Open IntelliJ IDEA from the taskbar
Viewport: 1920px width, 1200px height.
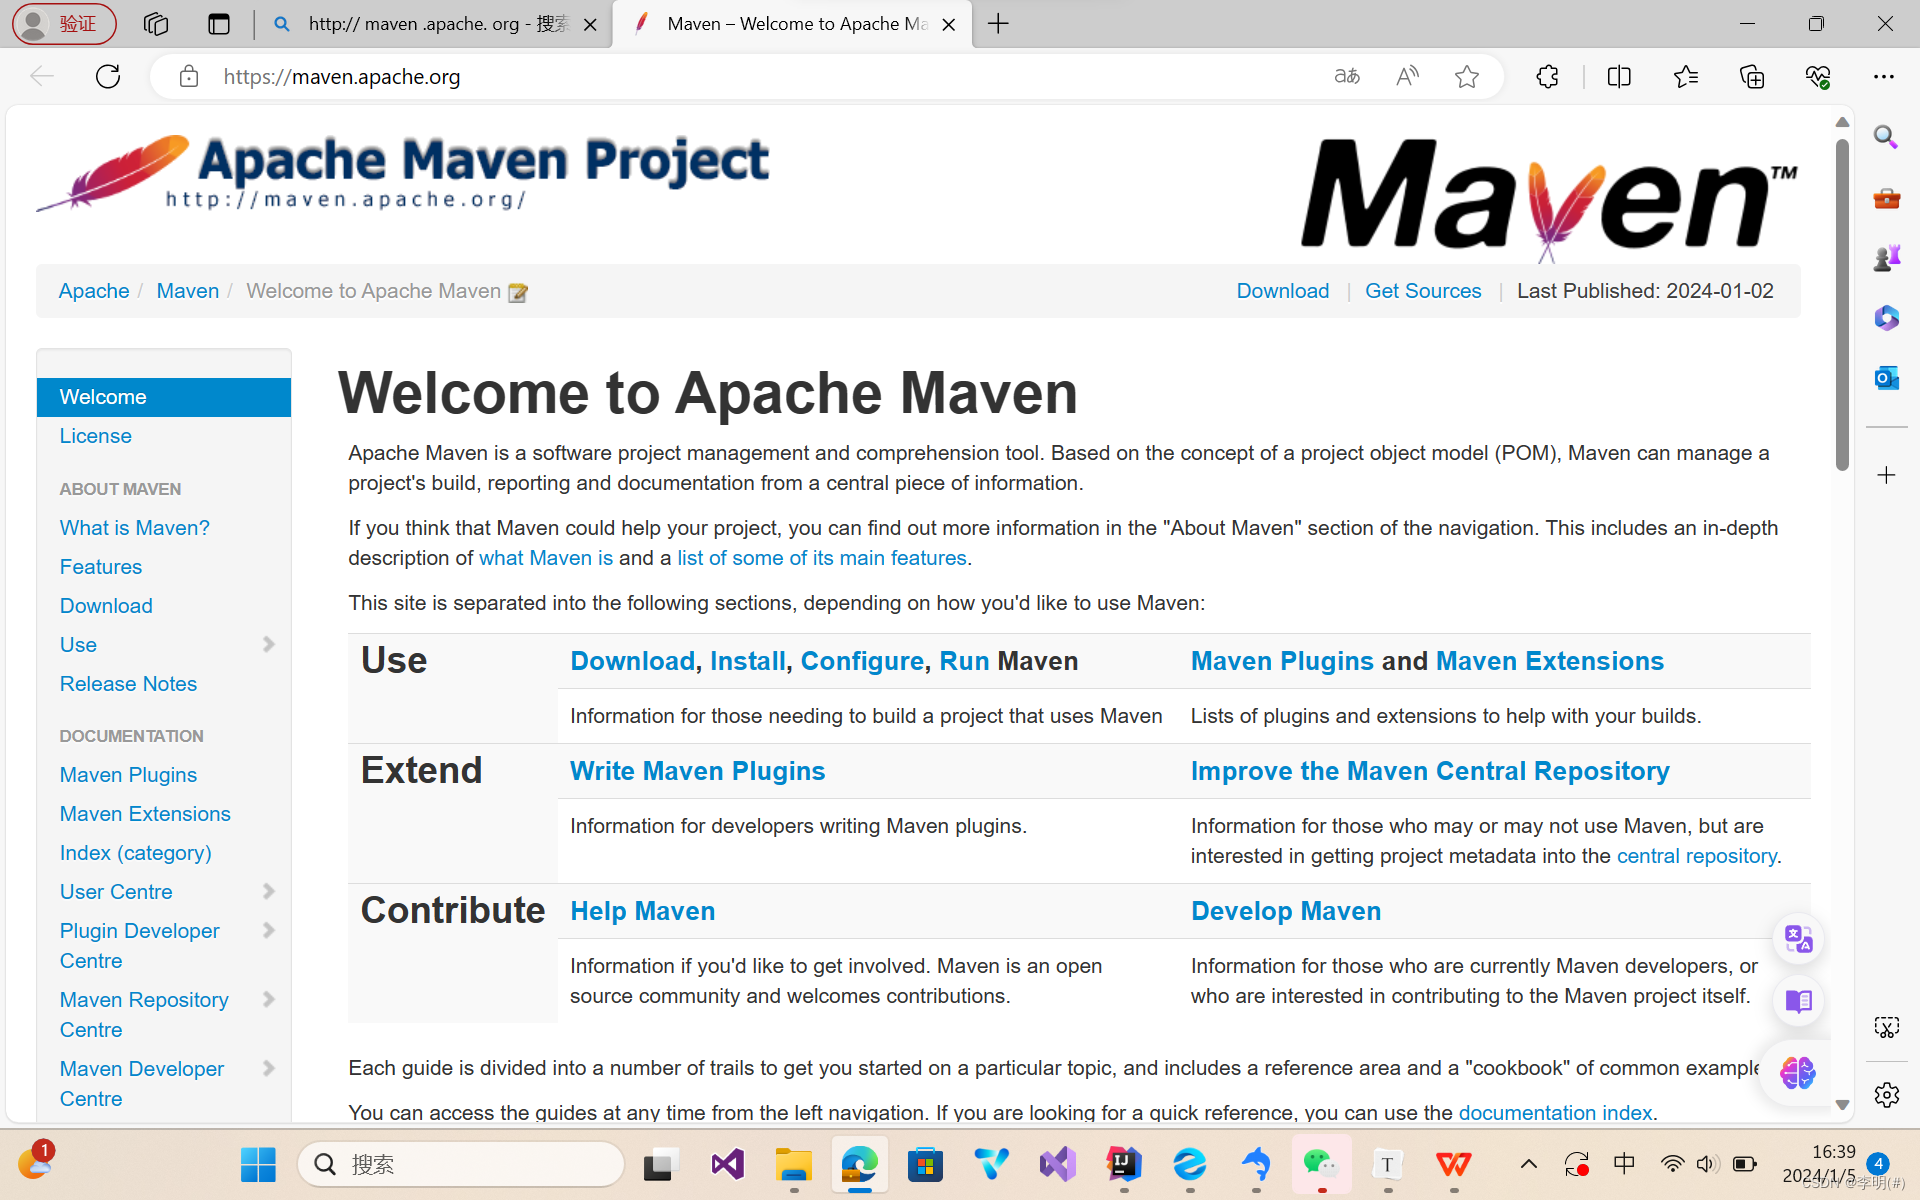[x=1124, y=1163]
